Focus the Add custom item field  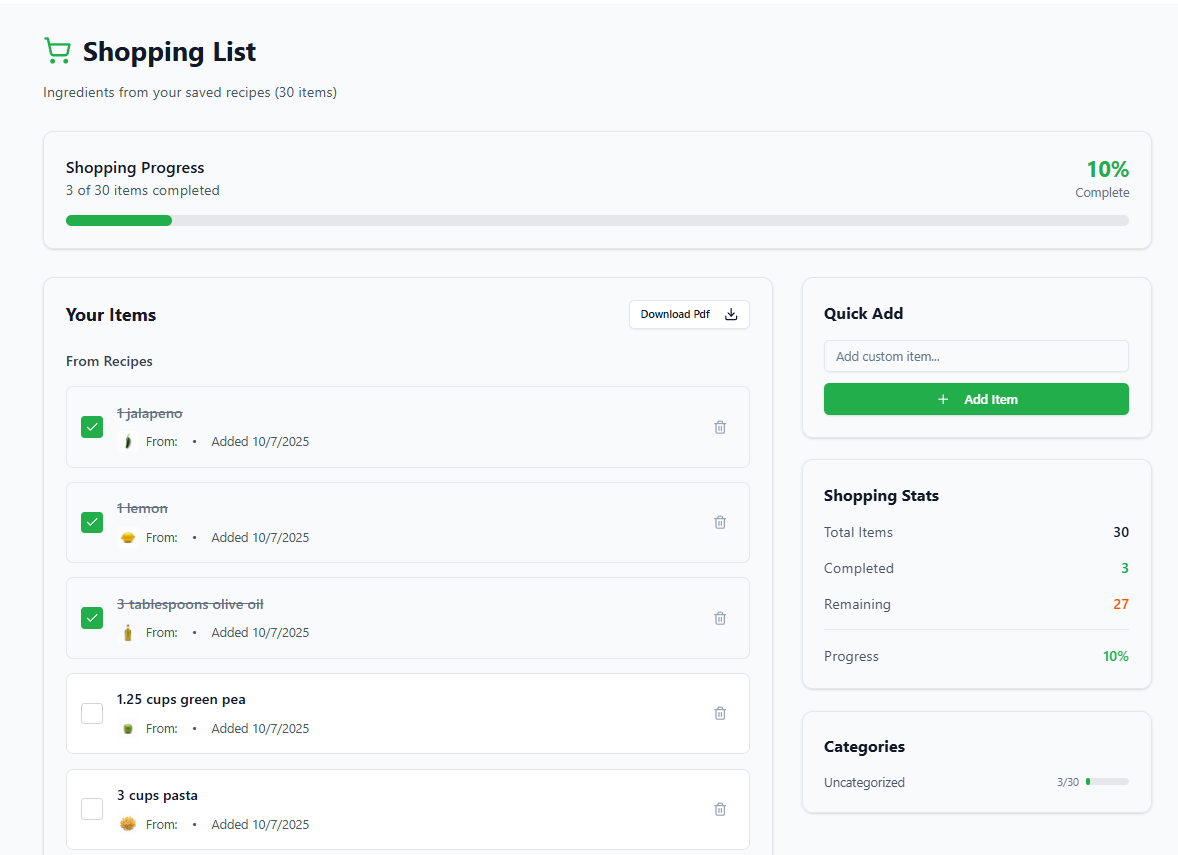click(976, 356)
